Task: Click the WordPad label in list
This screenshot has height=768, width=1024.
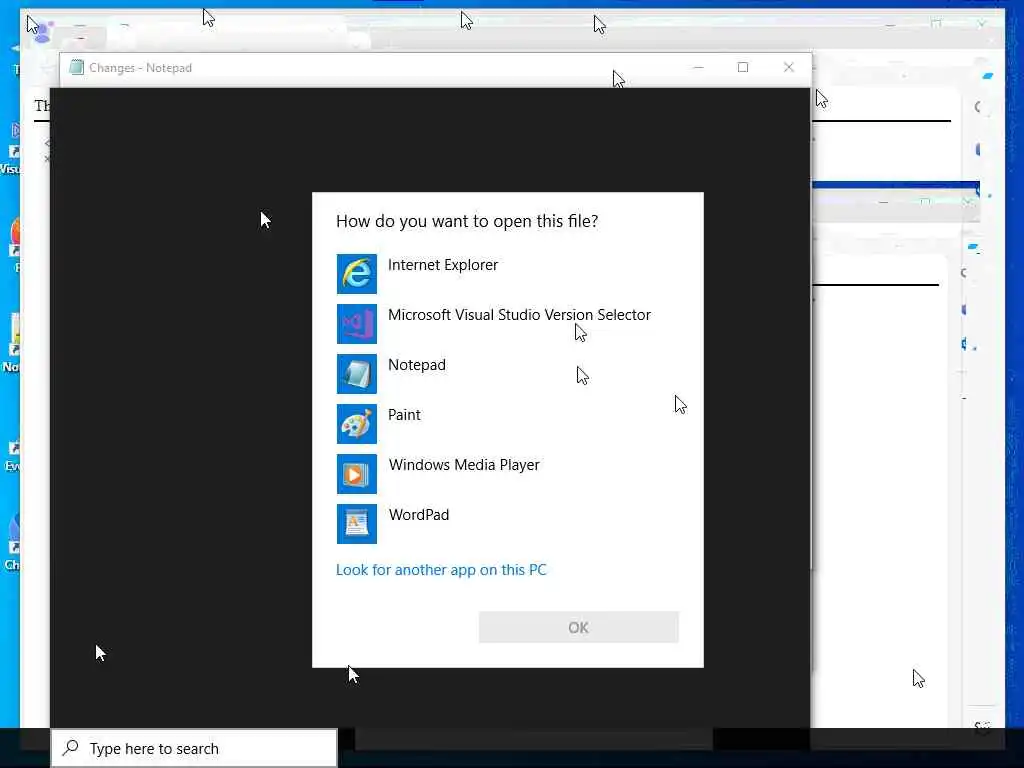Action: [x=419, y=515]
